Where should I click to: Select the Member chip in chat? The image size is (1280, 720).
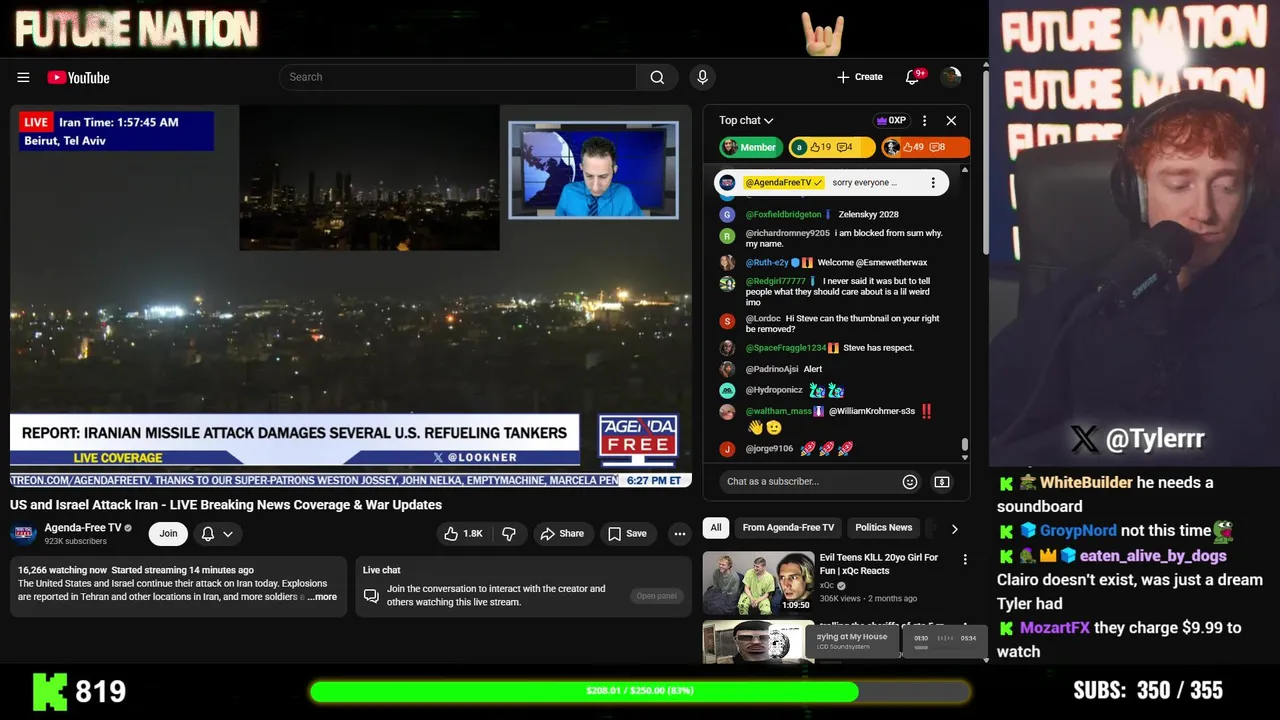[750, 147]
